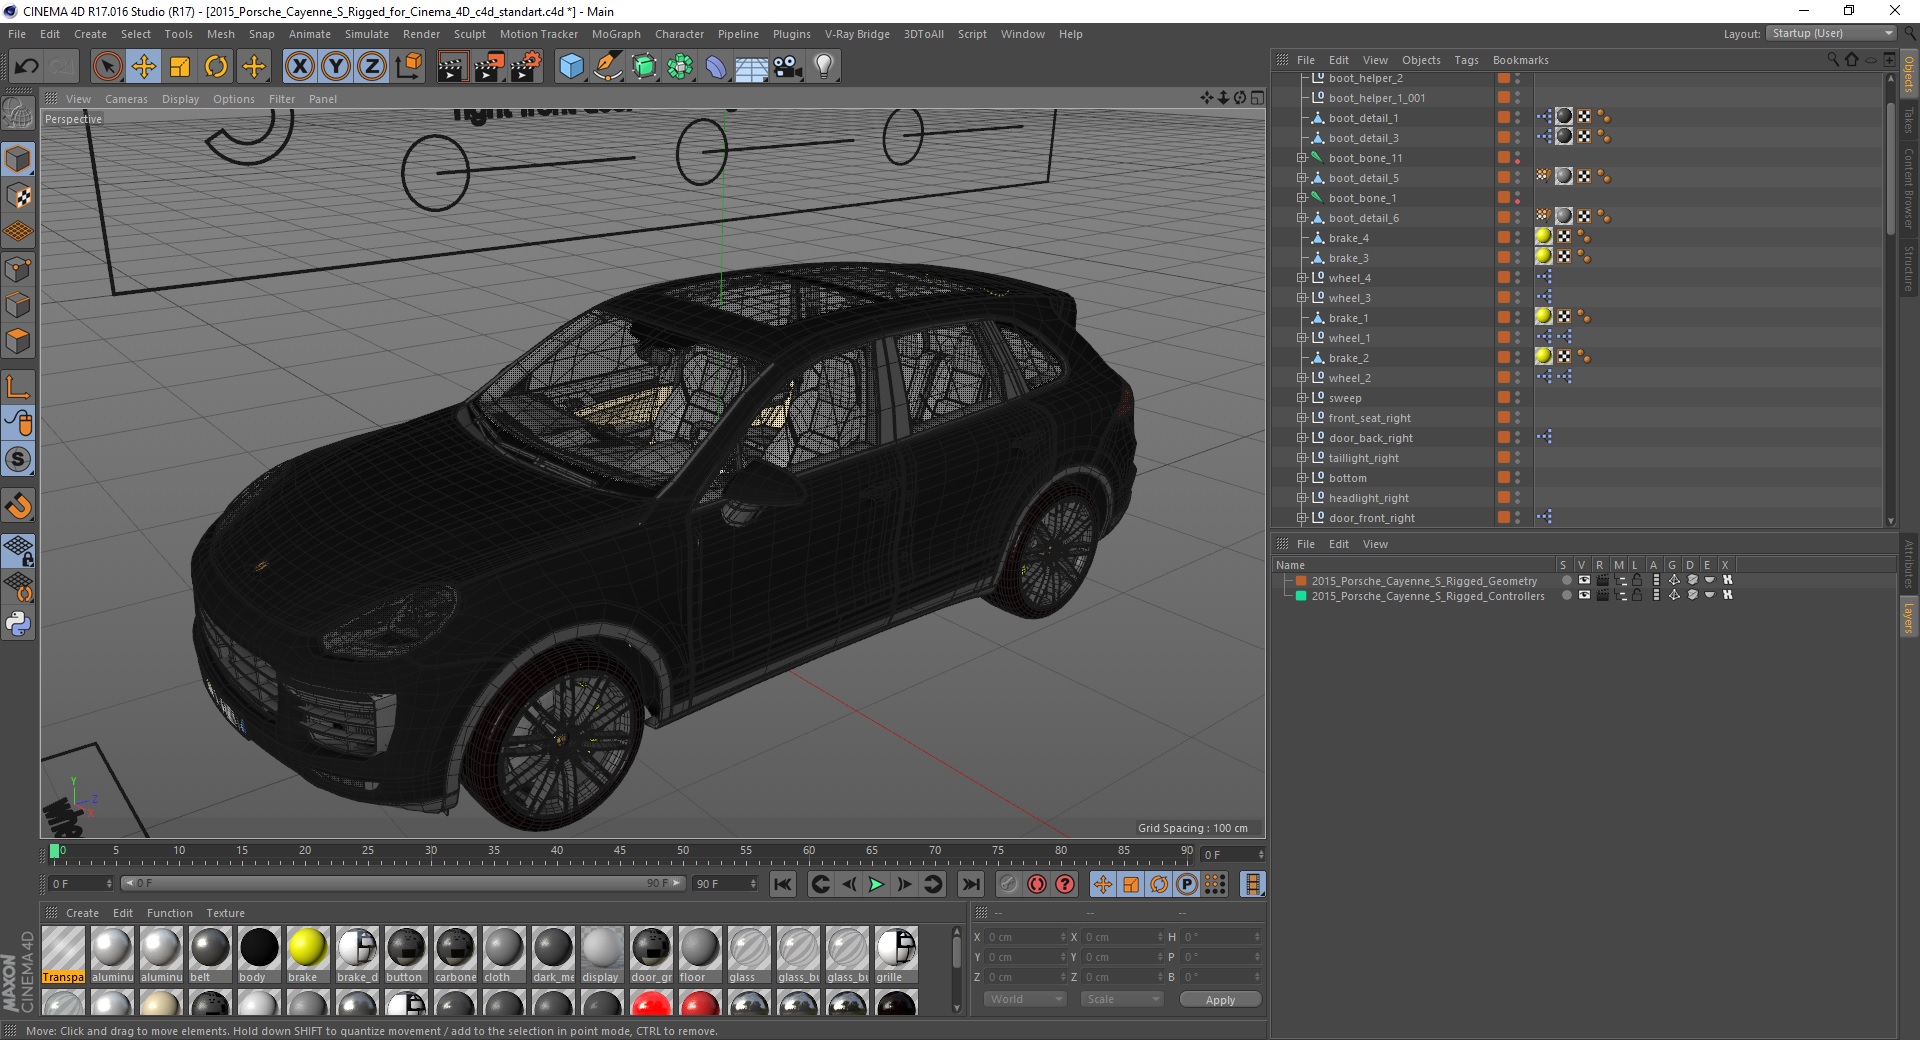The width and height of the screenshot is (1920, 1040).
Task: Click the Python icon in left sidebar
Action: [18, 624]
